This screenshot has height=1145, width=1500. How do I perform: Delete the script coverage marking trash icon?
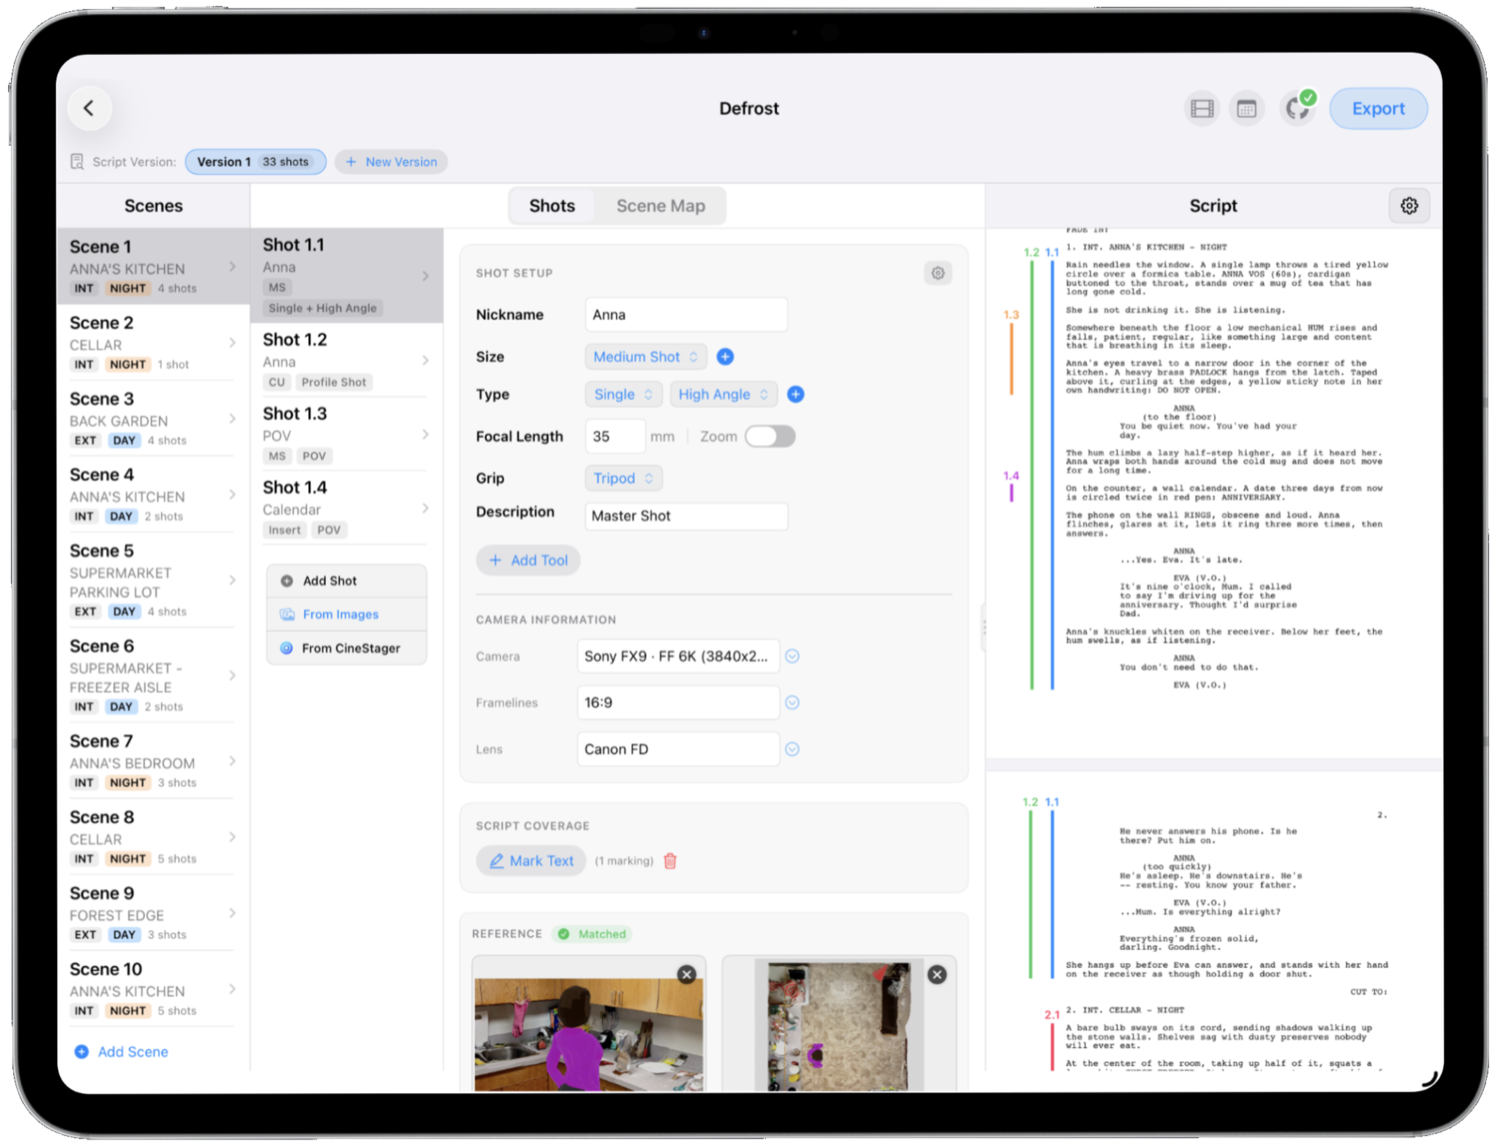671,861
